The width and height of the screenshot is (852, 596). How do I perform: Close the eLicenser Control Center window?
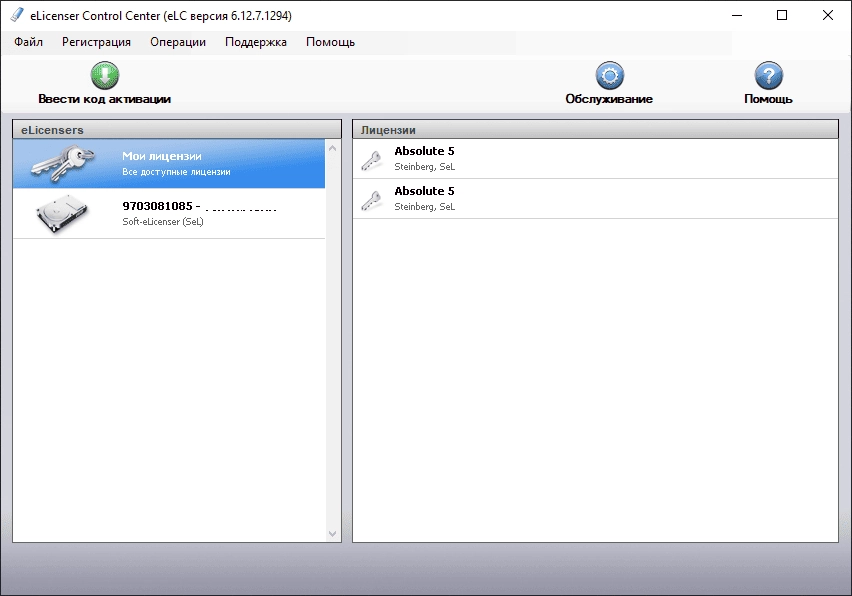point(828,15)
